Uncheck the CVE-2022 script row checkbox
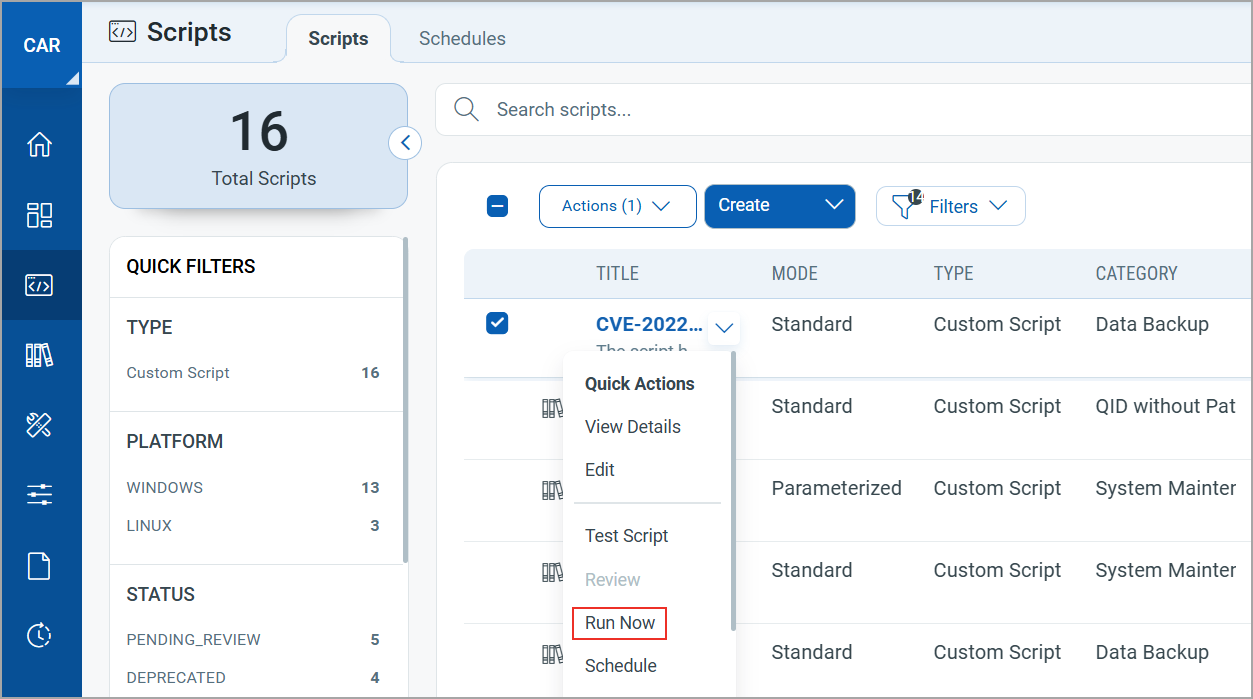 click(x=497, y=323)
